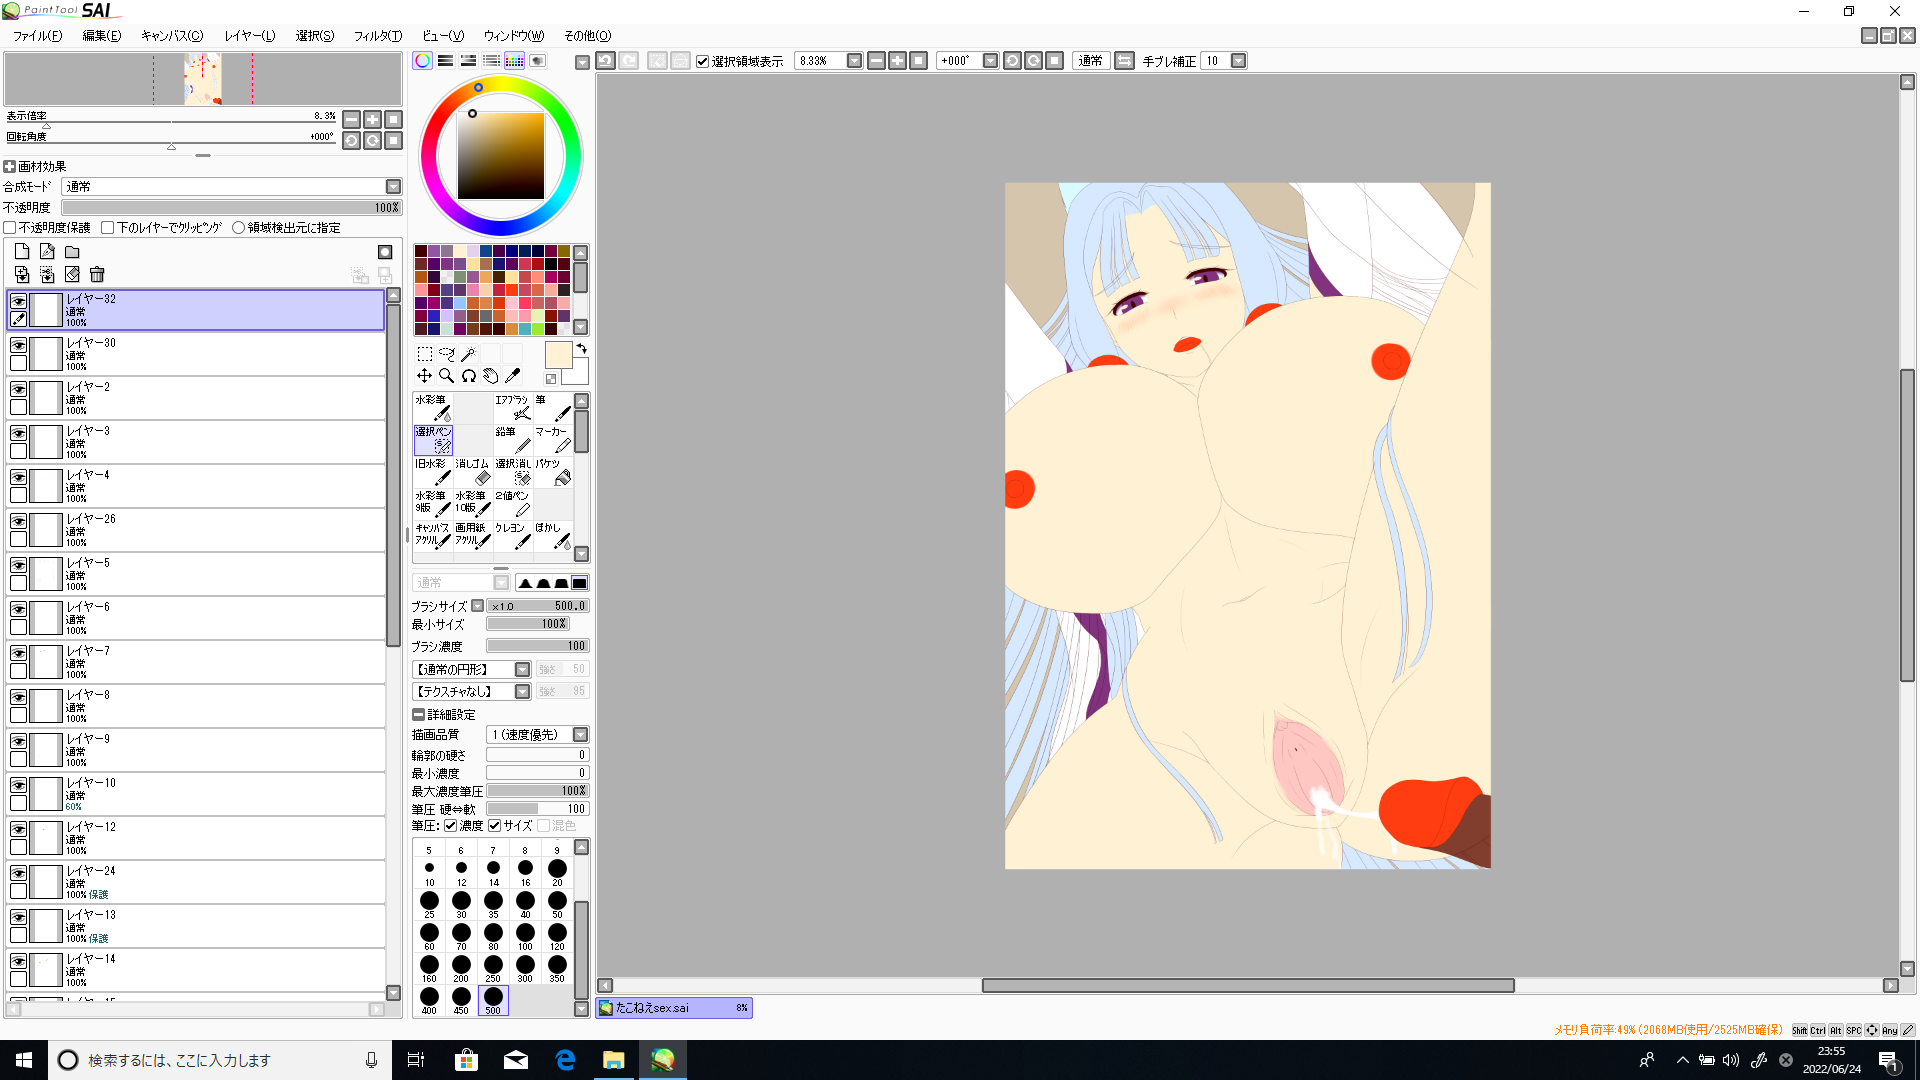The height and width of the screenshot is (1080, 1920).
Task: Choose the 水彩筆 watercolor brush
Action: (x=433, y=408)
